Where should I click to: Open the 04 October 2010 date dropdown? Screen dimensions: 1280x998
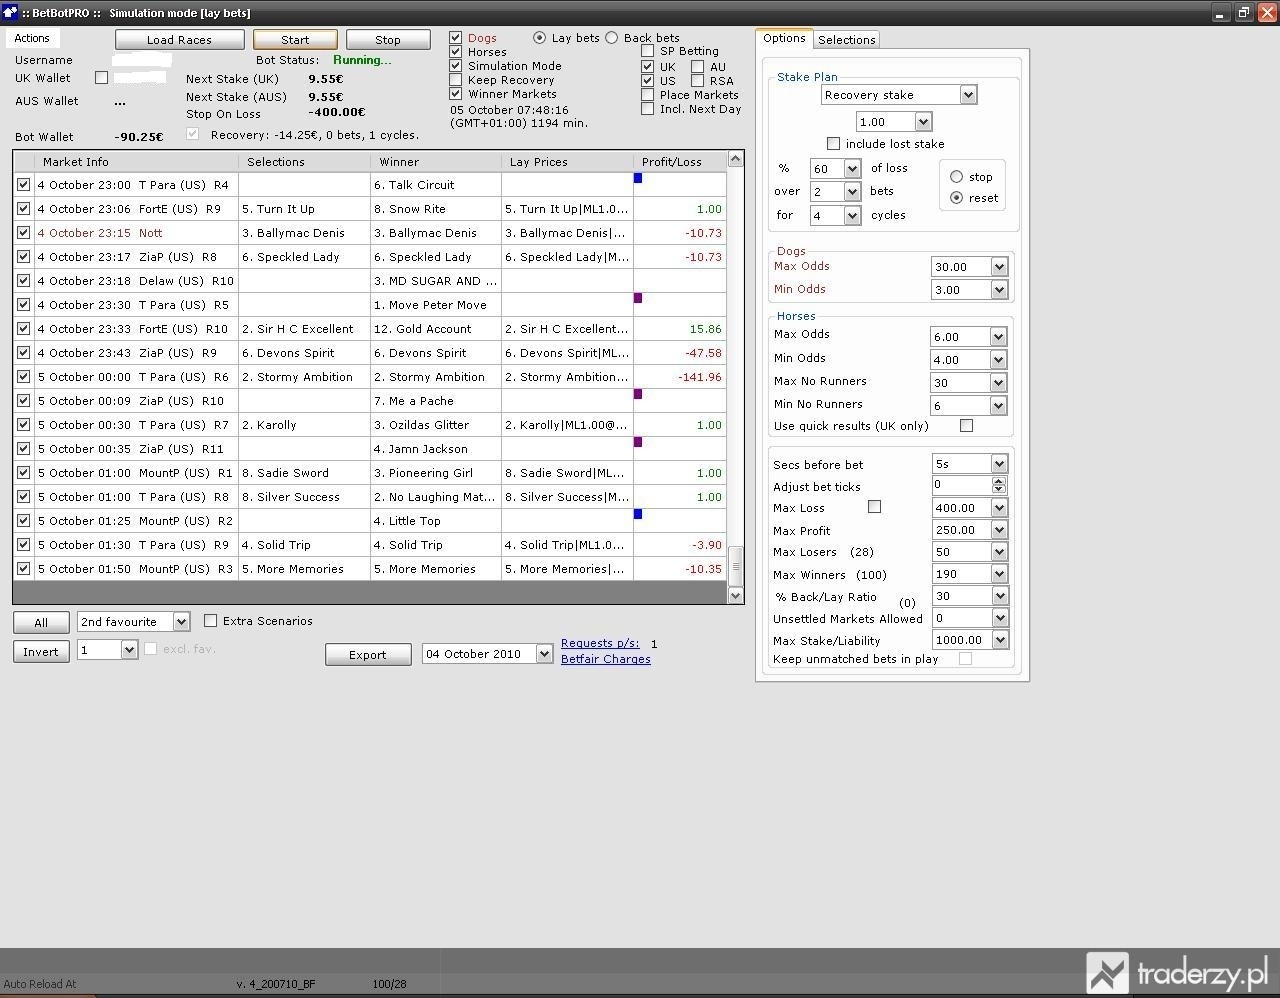coord(544,654)
